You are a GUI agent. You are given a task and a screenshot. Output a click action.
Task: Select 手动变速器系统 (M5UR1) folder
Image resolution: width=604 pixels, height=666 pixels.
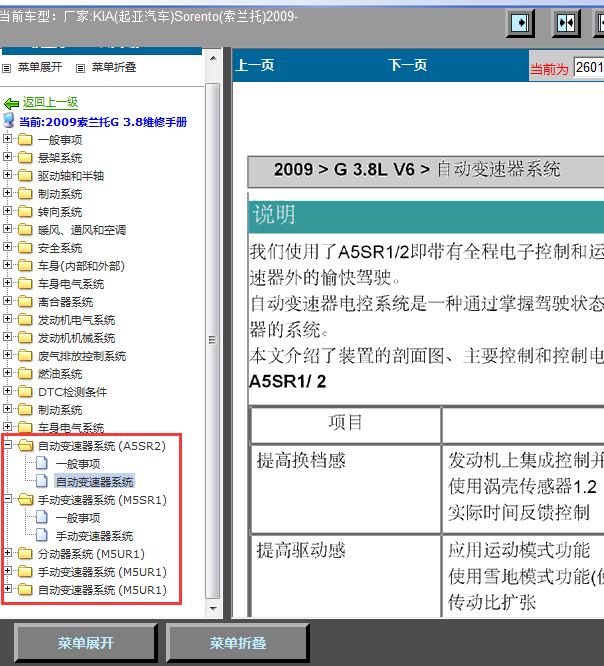(102, 572)
